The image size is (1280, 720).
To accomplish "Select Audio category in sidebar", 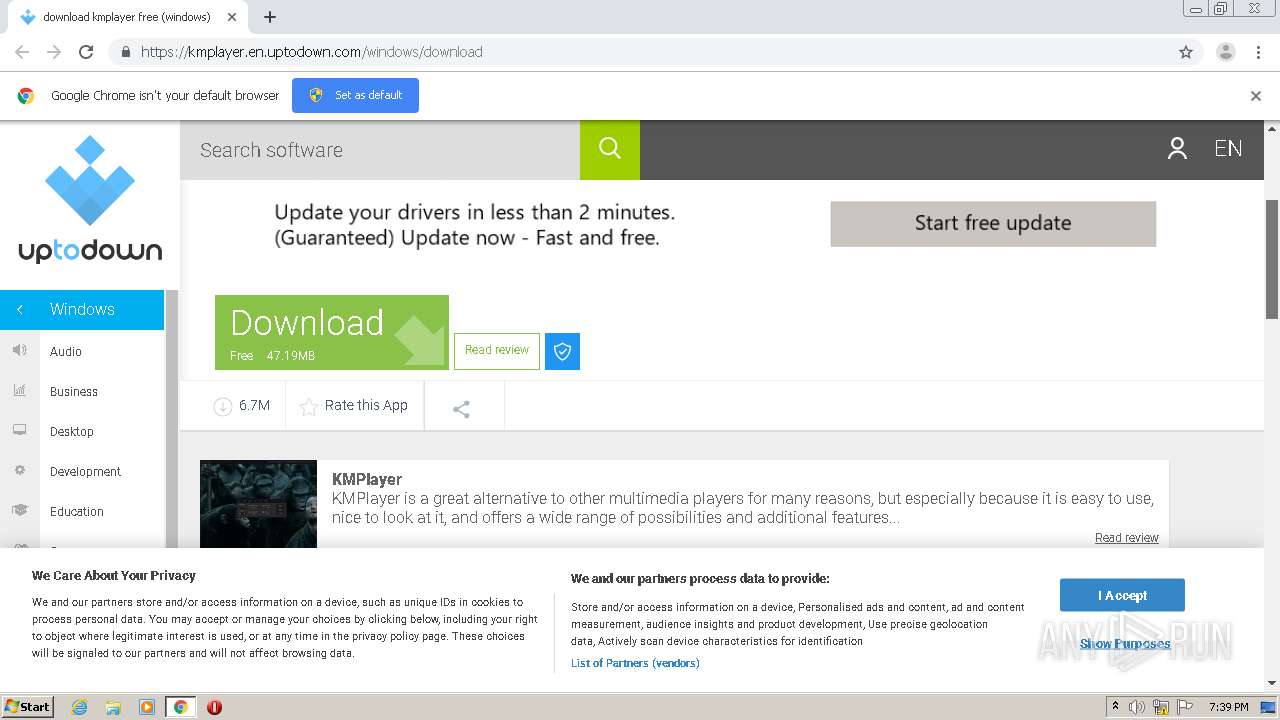I will (x=66, y=351).
